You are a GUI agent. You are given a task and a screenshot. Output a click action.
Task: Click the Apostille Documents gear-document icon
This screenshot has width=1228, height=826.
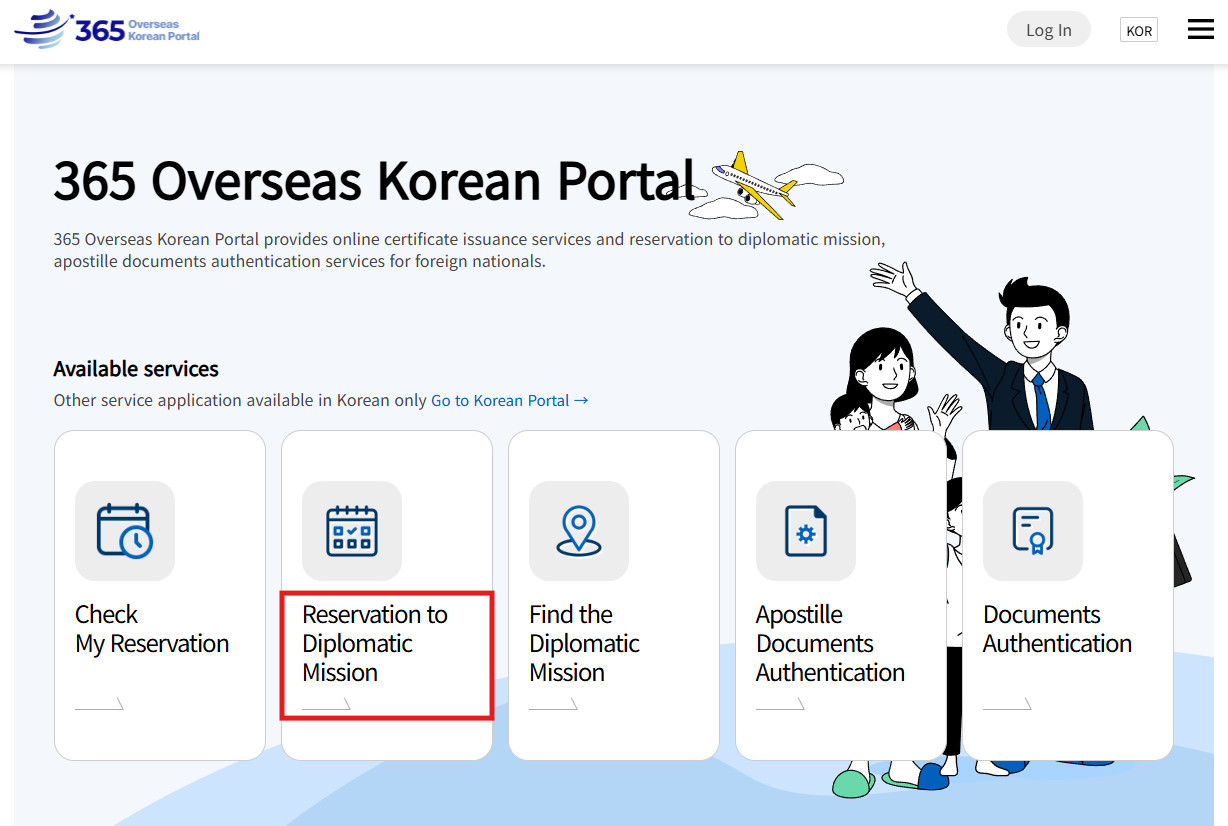(806, 531)
